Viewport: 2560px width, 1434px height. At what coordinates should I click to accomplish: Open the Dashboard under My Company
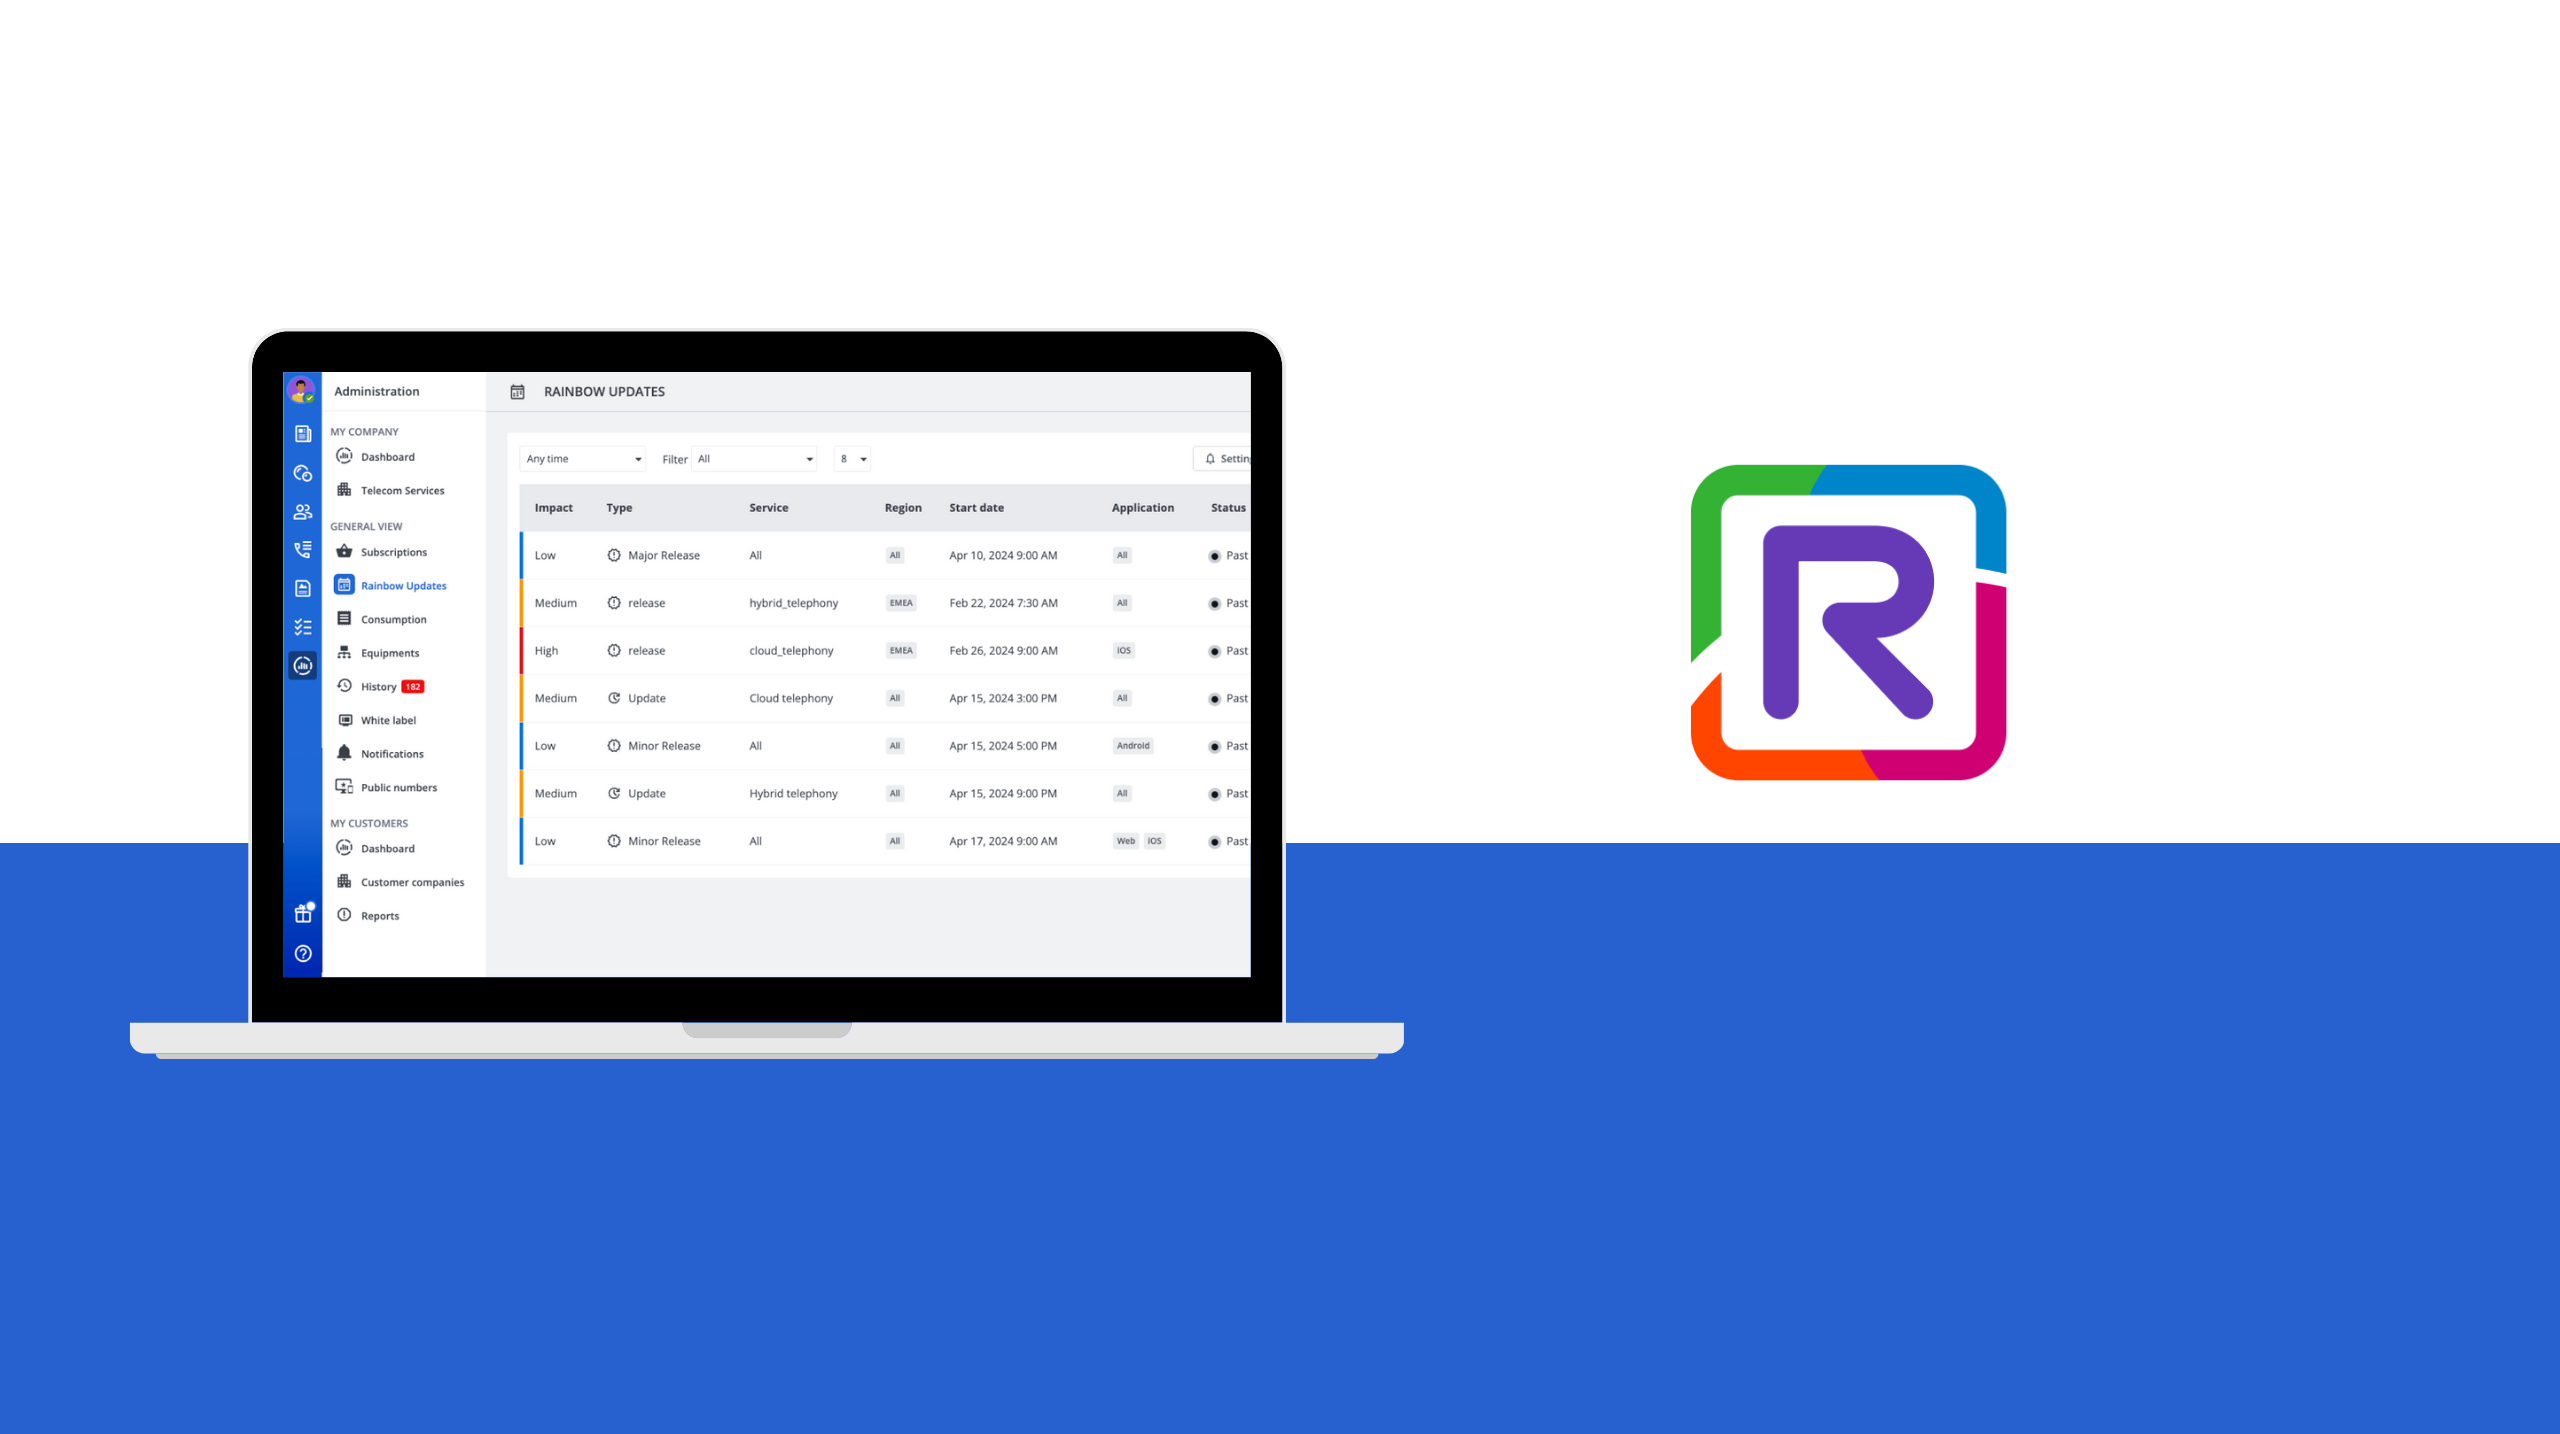click(385, 457)
